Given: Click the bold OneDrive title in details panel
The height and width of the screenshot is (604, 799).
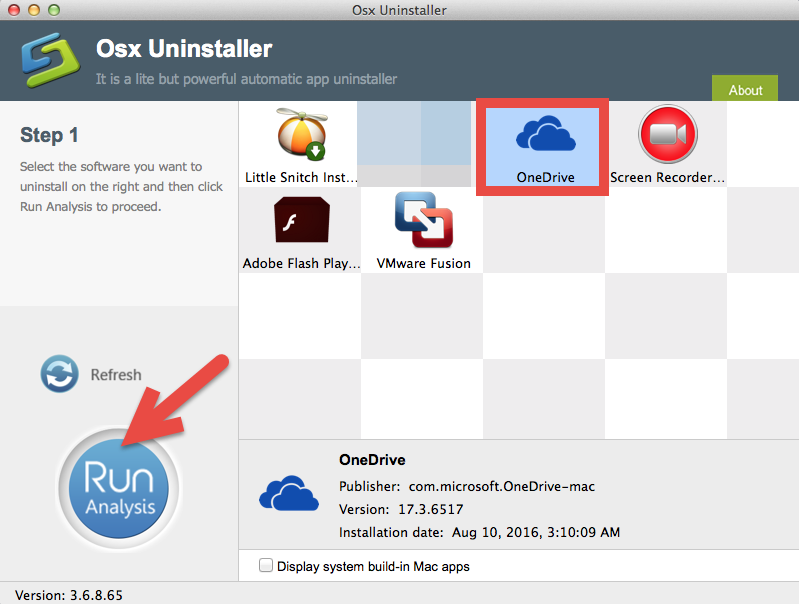Looking at the screenshot, I should click(372, 460).
